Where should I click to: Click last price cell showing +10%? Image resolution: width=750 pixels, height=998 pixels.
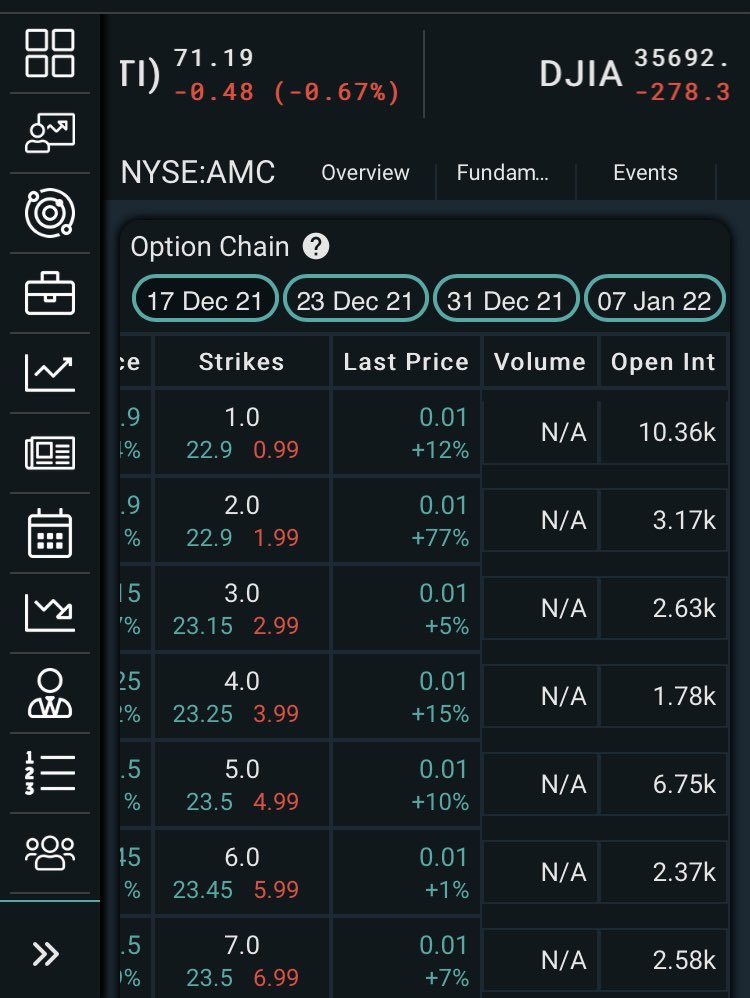(x=406, y=784)
